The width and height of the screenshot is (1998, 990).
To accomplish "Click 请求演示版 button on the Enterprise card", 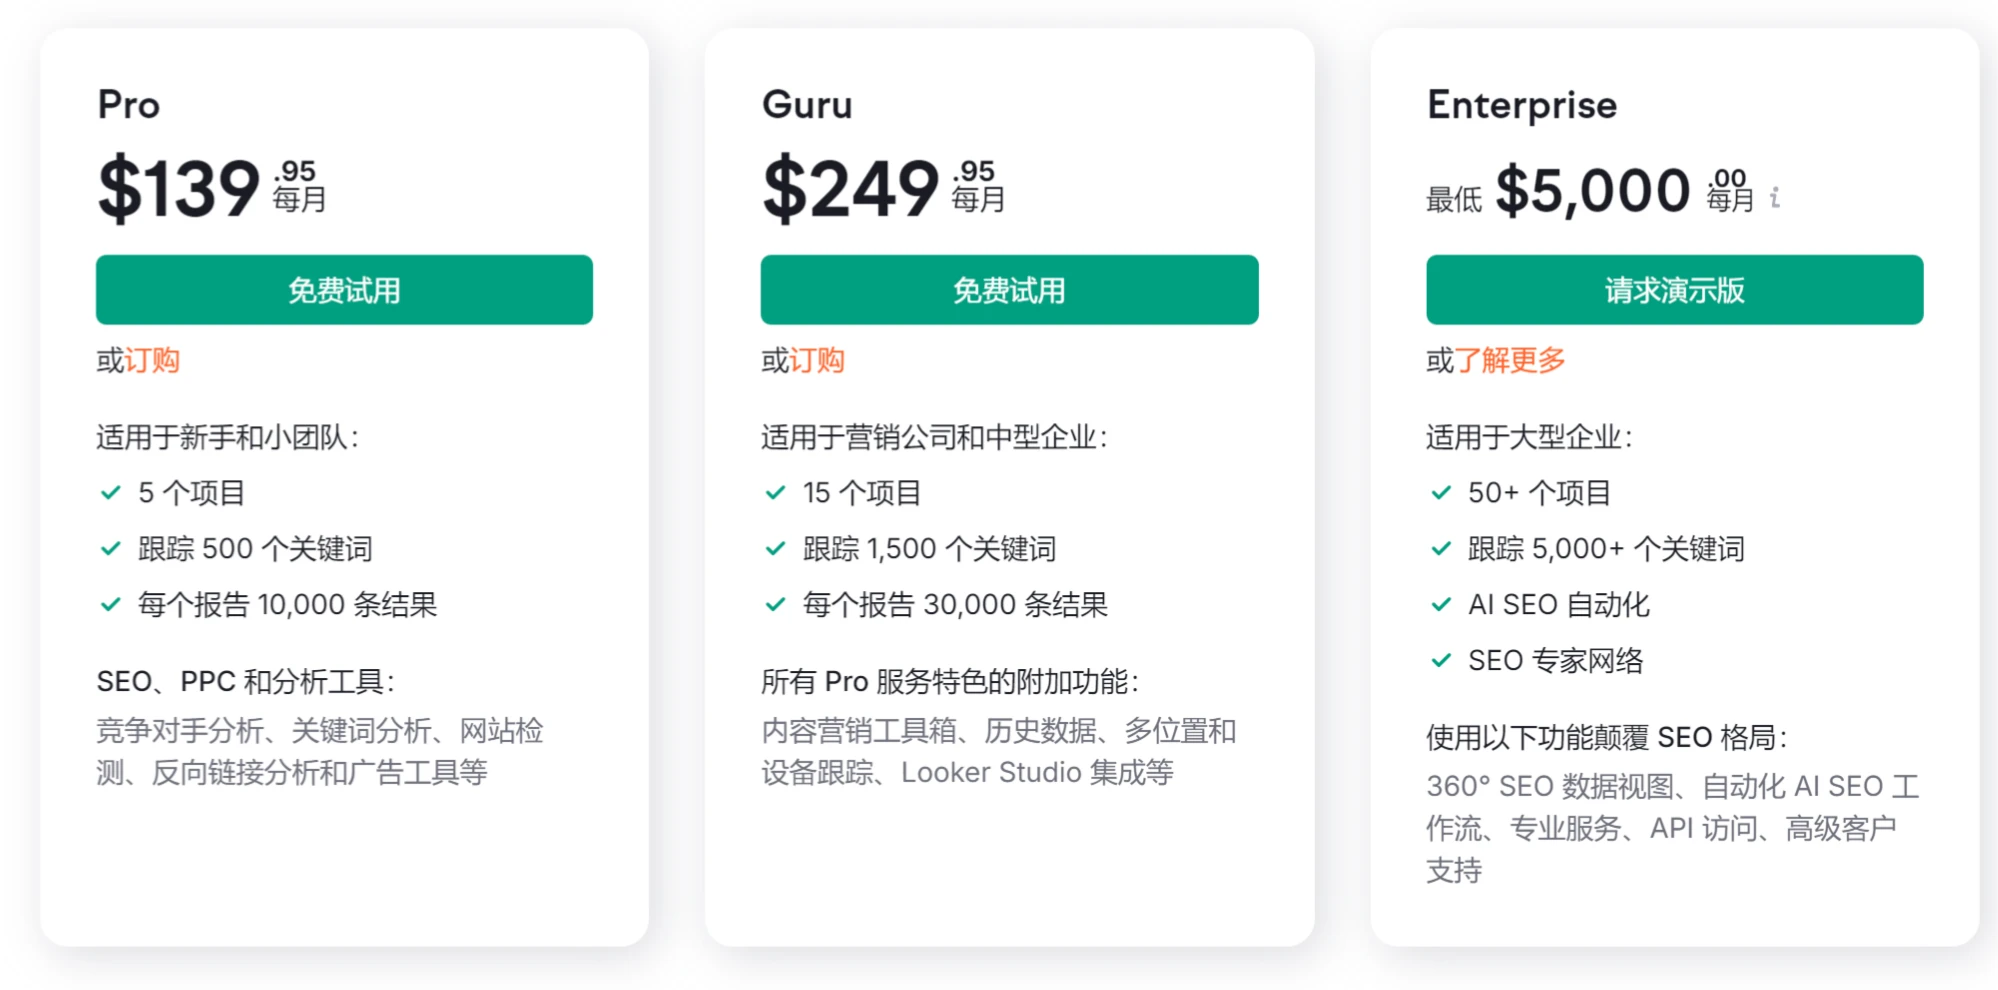I will pyautogui.click(x=1674, y=290).
